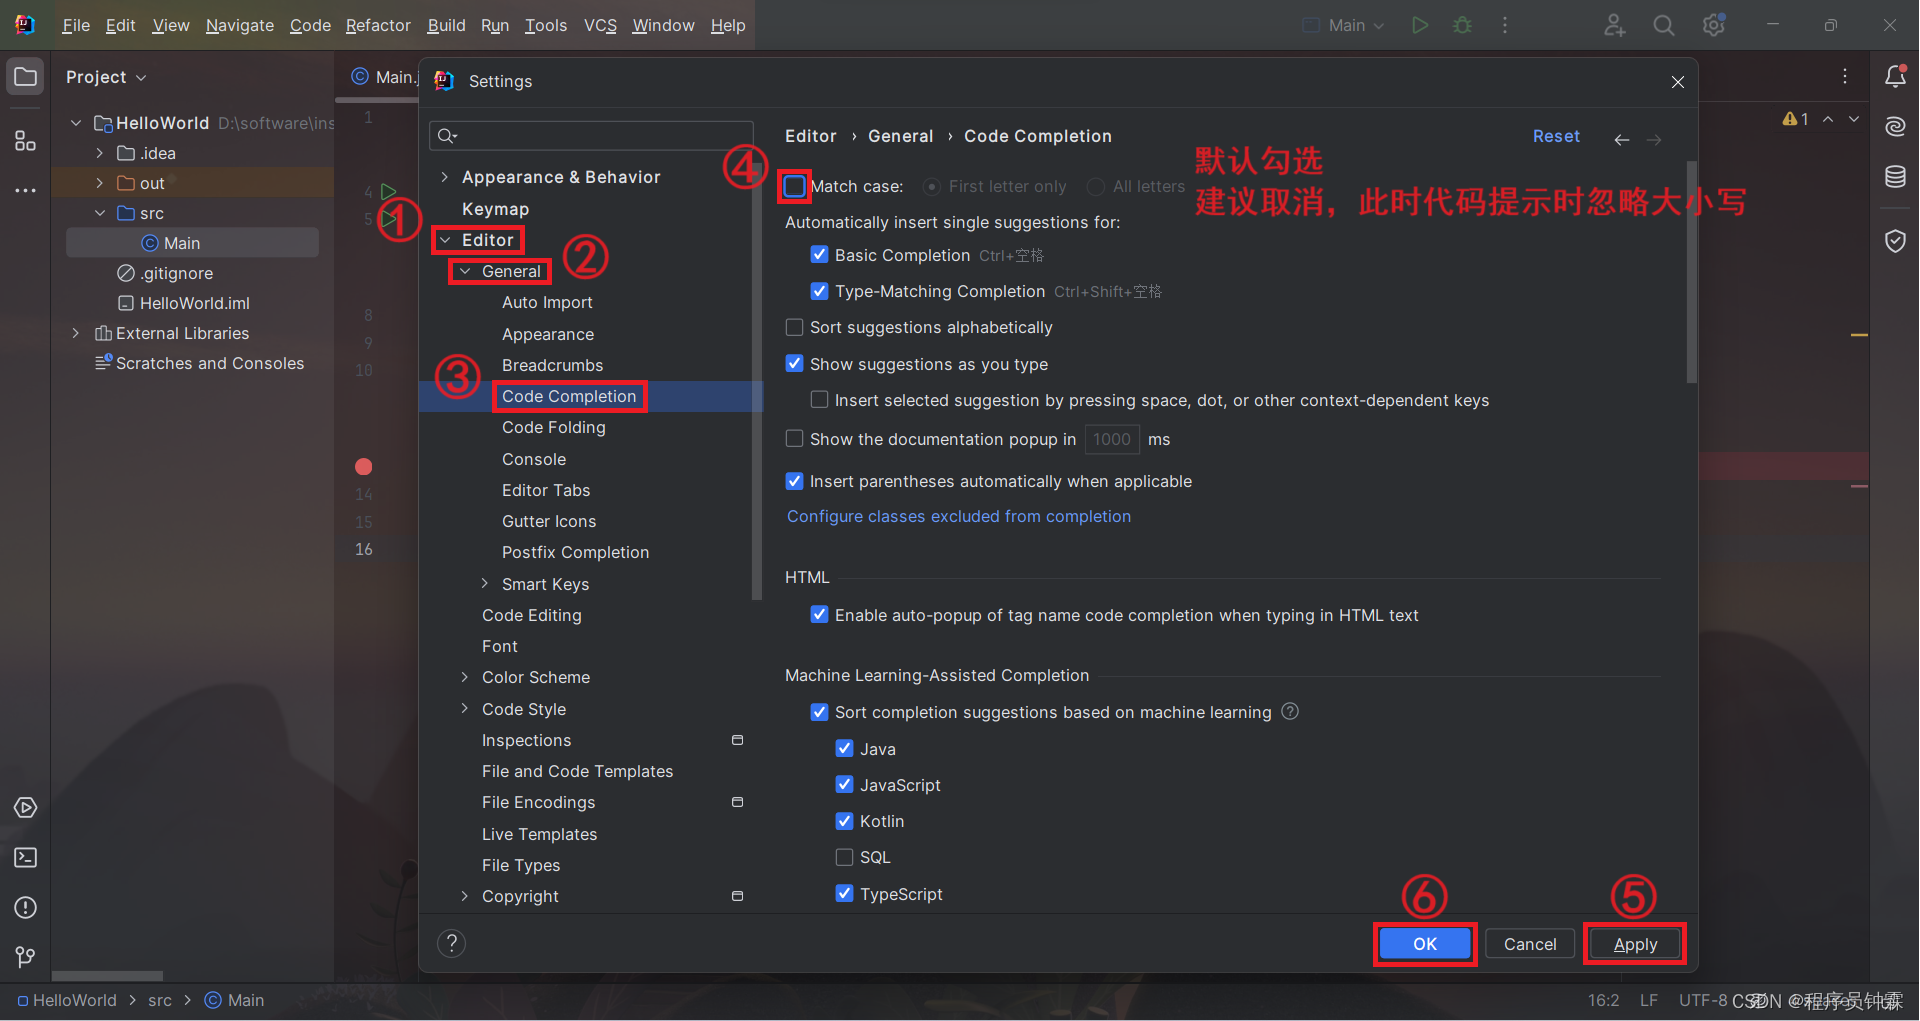Toggle JavaScript machine learning completion checkbox
This screenshot has height=1021, width=1920.
(844, 784)
